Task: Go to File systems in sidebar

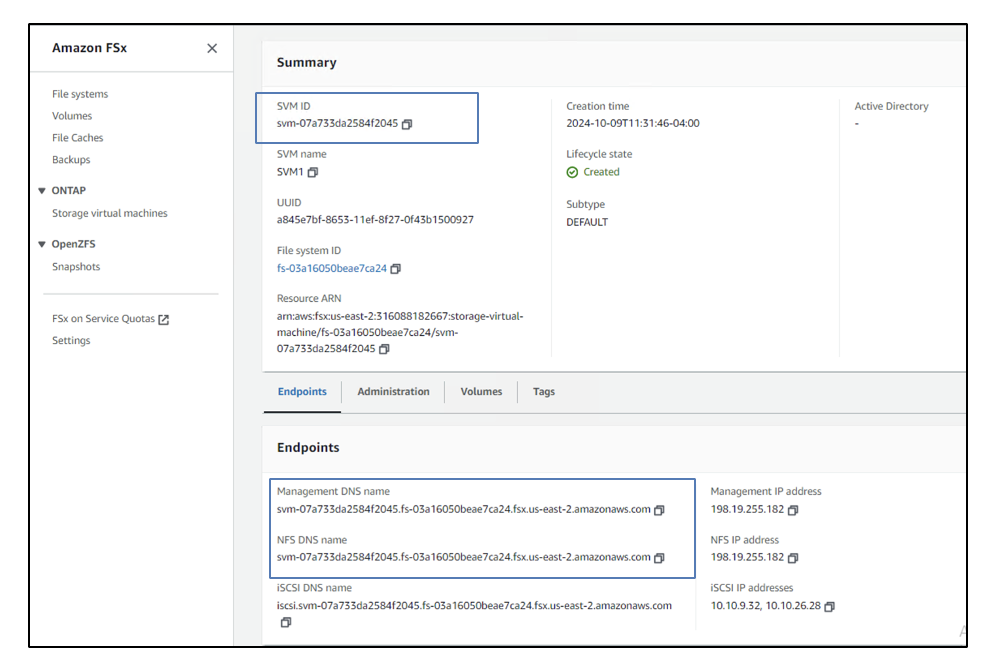Action: pyautogui.click(x=80, y=94)
